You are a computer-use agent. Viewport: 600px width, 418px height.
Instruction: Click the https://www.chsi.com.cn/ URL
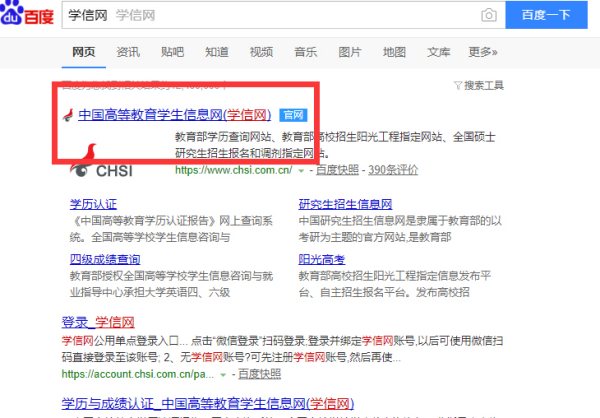click(233, 170)
